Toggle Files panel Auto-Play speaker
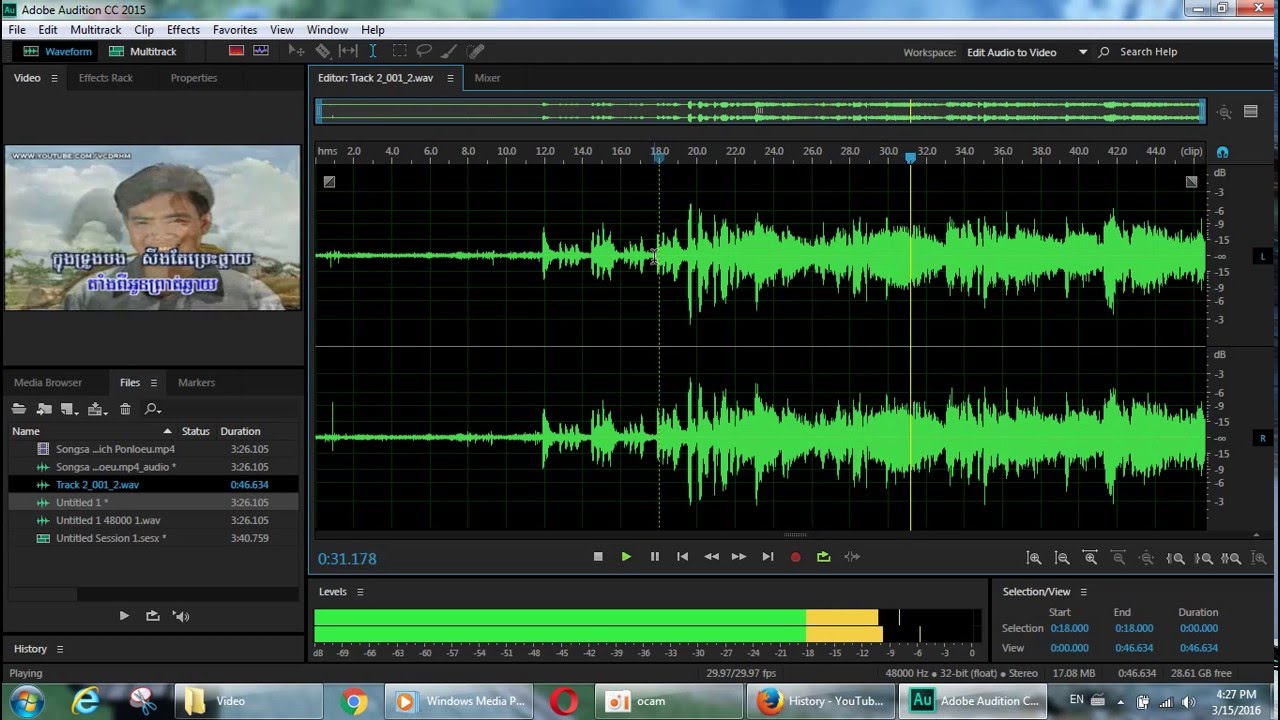The height and width of the screenshot is (720, 1280). tap(181, 616)
